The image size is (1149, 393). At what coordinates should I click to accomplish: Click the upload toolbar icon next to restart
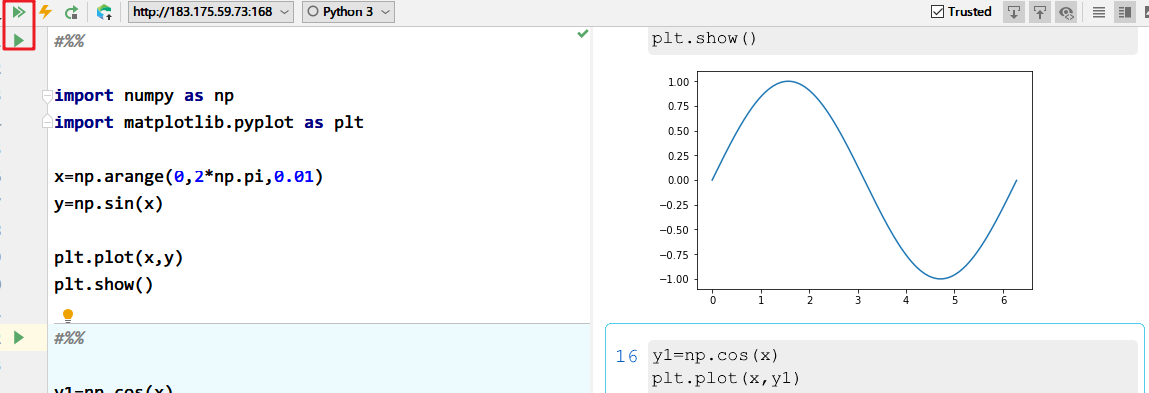105,12
